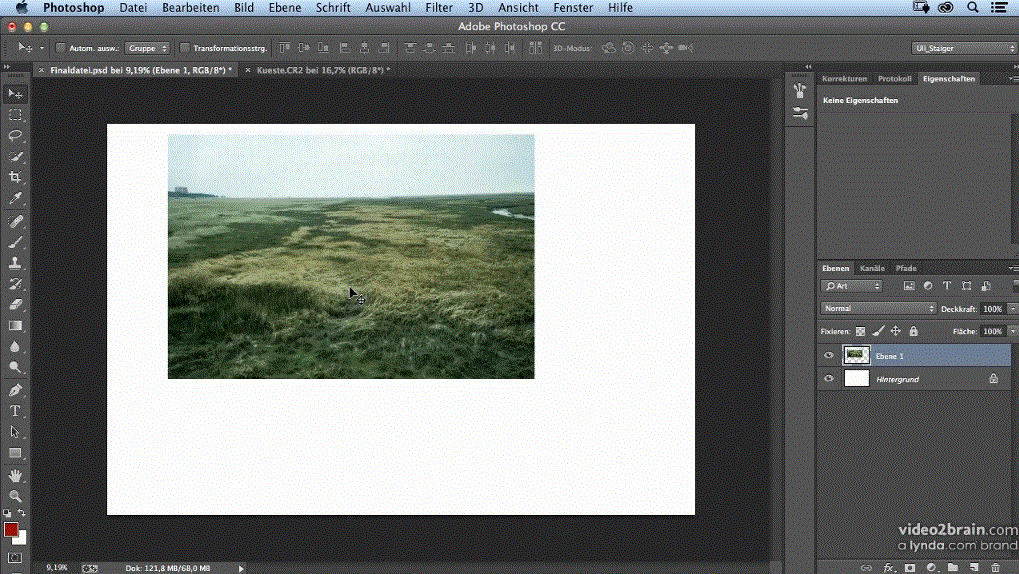1019x574 pixels.
Task: Open the Bearbeiten menu
Action: click(190, 8)
